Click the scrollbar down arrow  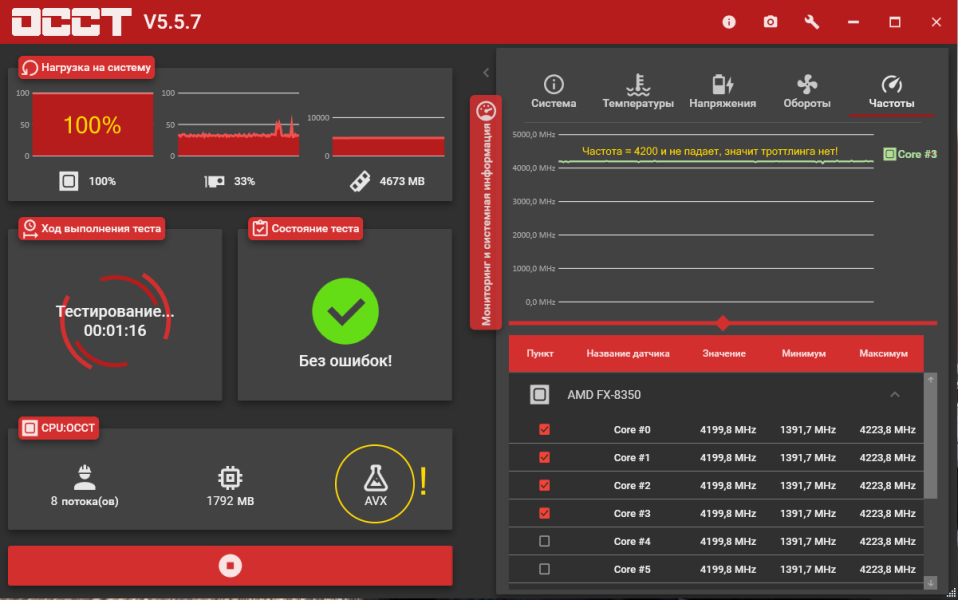click(930, 583)
